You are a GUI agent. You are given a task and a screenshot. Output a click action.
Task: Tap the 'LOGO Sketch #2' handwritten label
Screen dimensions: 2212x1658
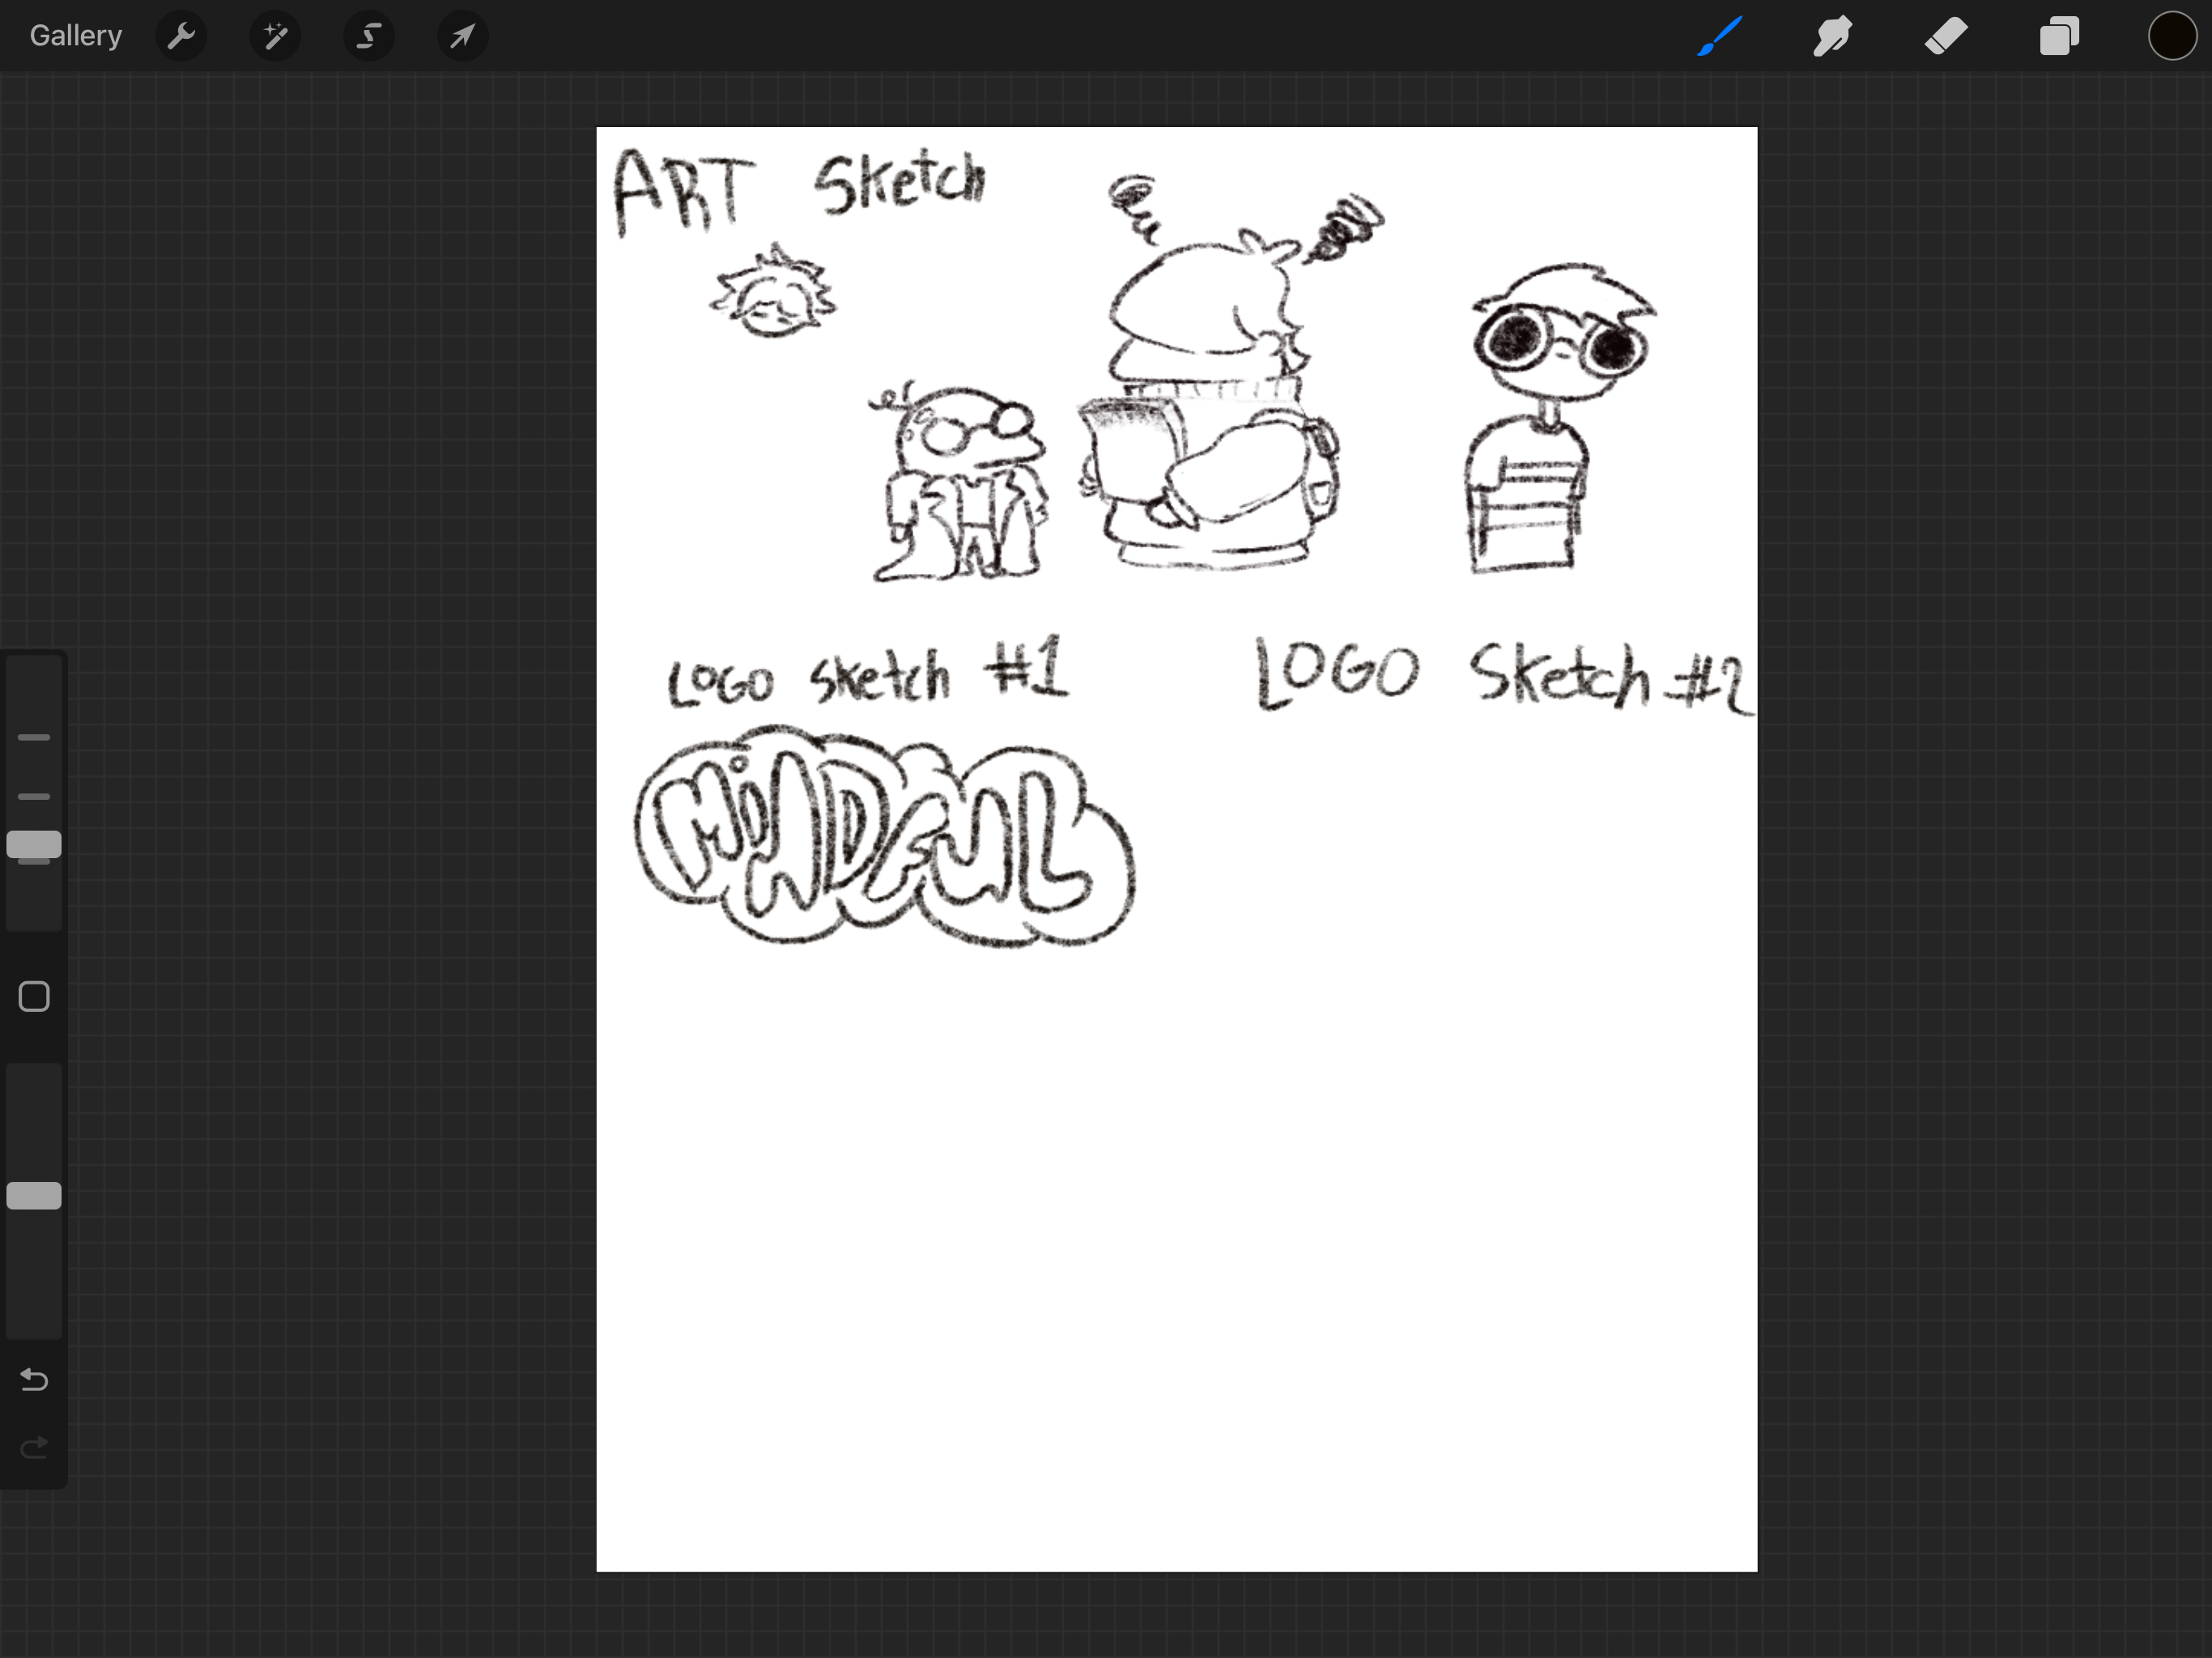click(x=1500, y=675)
